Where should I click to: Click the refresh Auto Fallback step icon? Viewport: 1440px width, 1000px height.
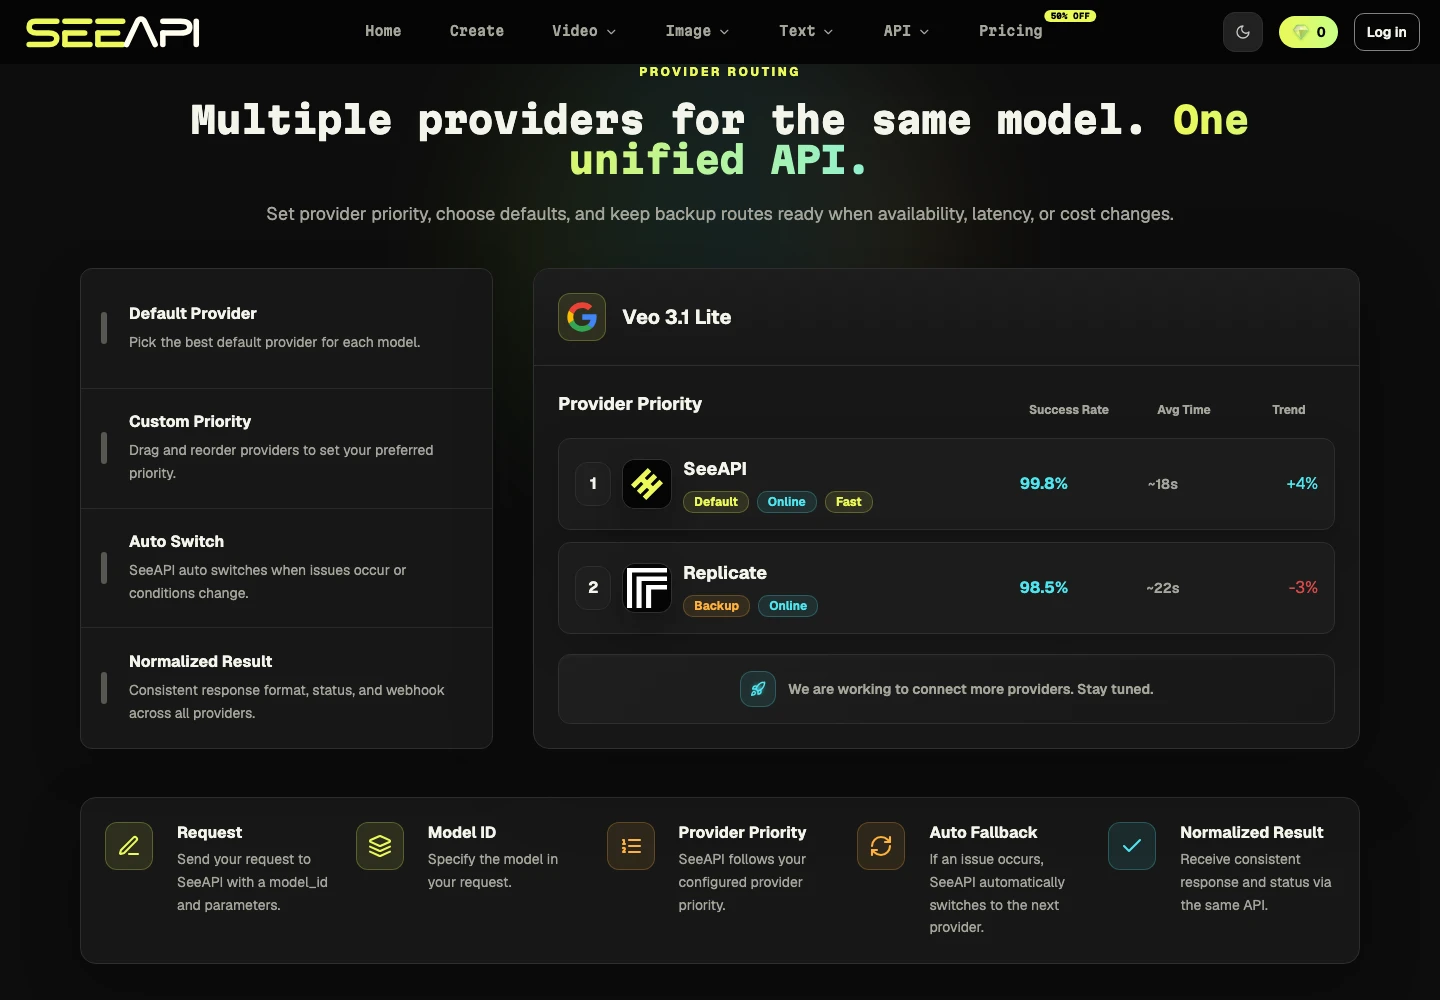click(881, 846)
